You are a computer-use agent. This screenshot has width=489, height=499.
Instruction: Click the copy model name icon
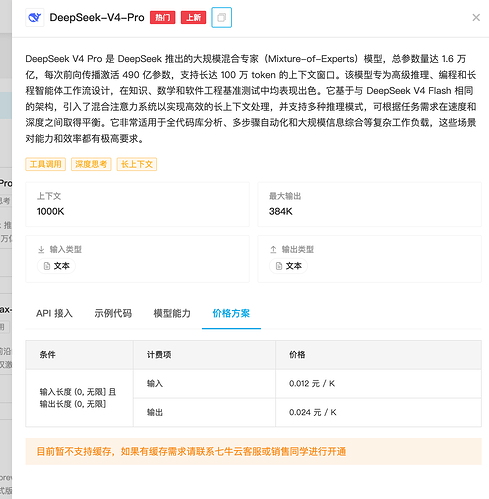[221, 17]
